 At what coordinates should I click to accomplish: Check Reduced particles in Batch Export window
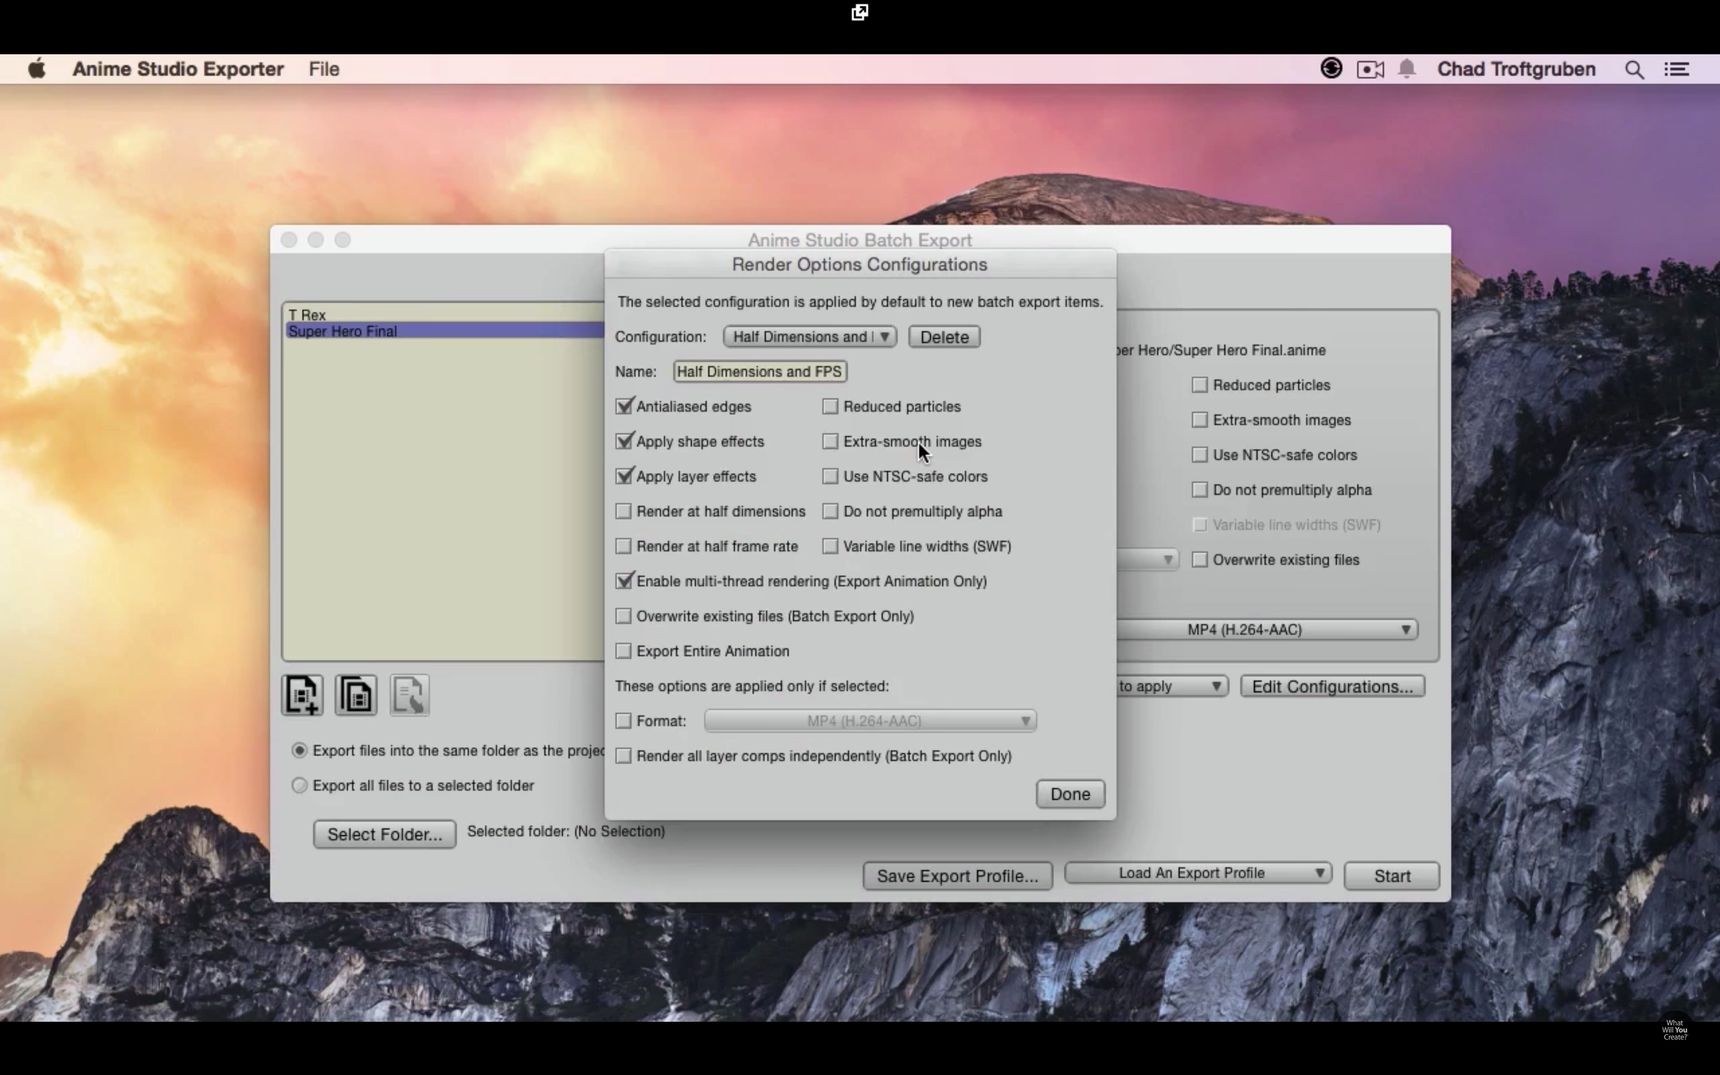1200,385
